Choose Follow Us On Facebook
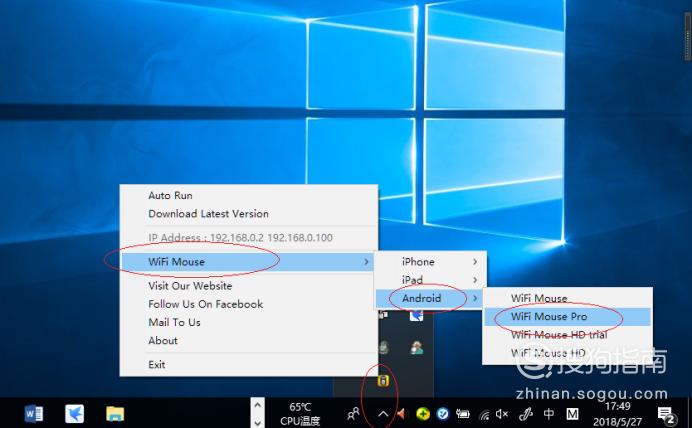This screenshot has width=692, height=428. tap(249, 304)
